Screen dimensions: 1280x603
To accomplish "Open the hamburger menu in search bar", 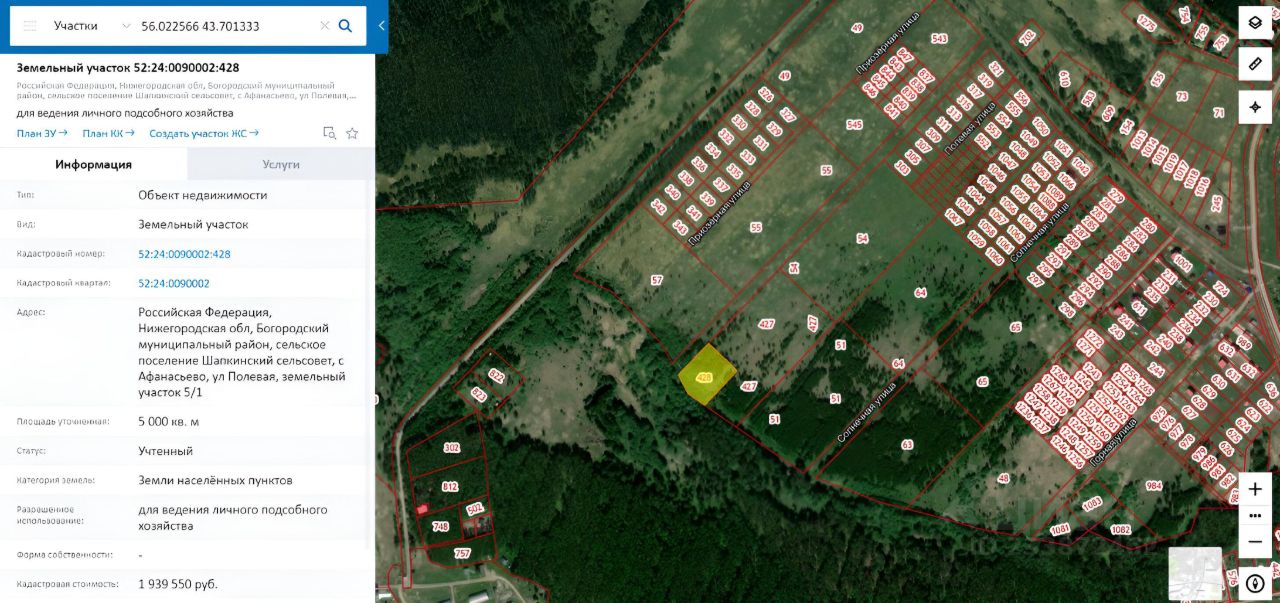I will (31, 26).
